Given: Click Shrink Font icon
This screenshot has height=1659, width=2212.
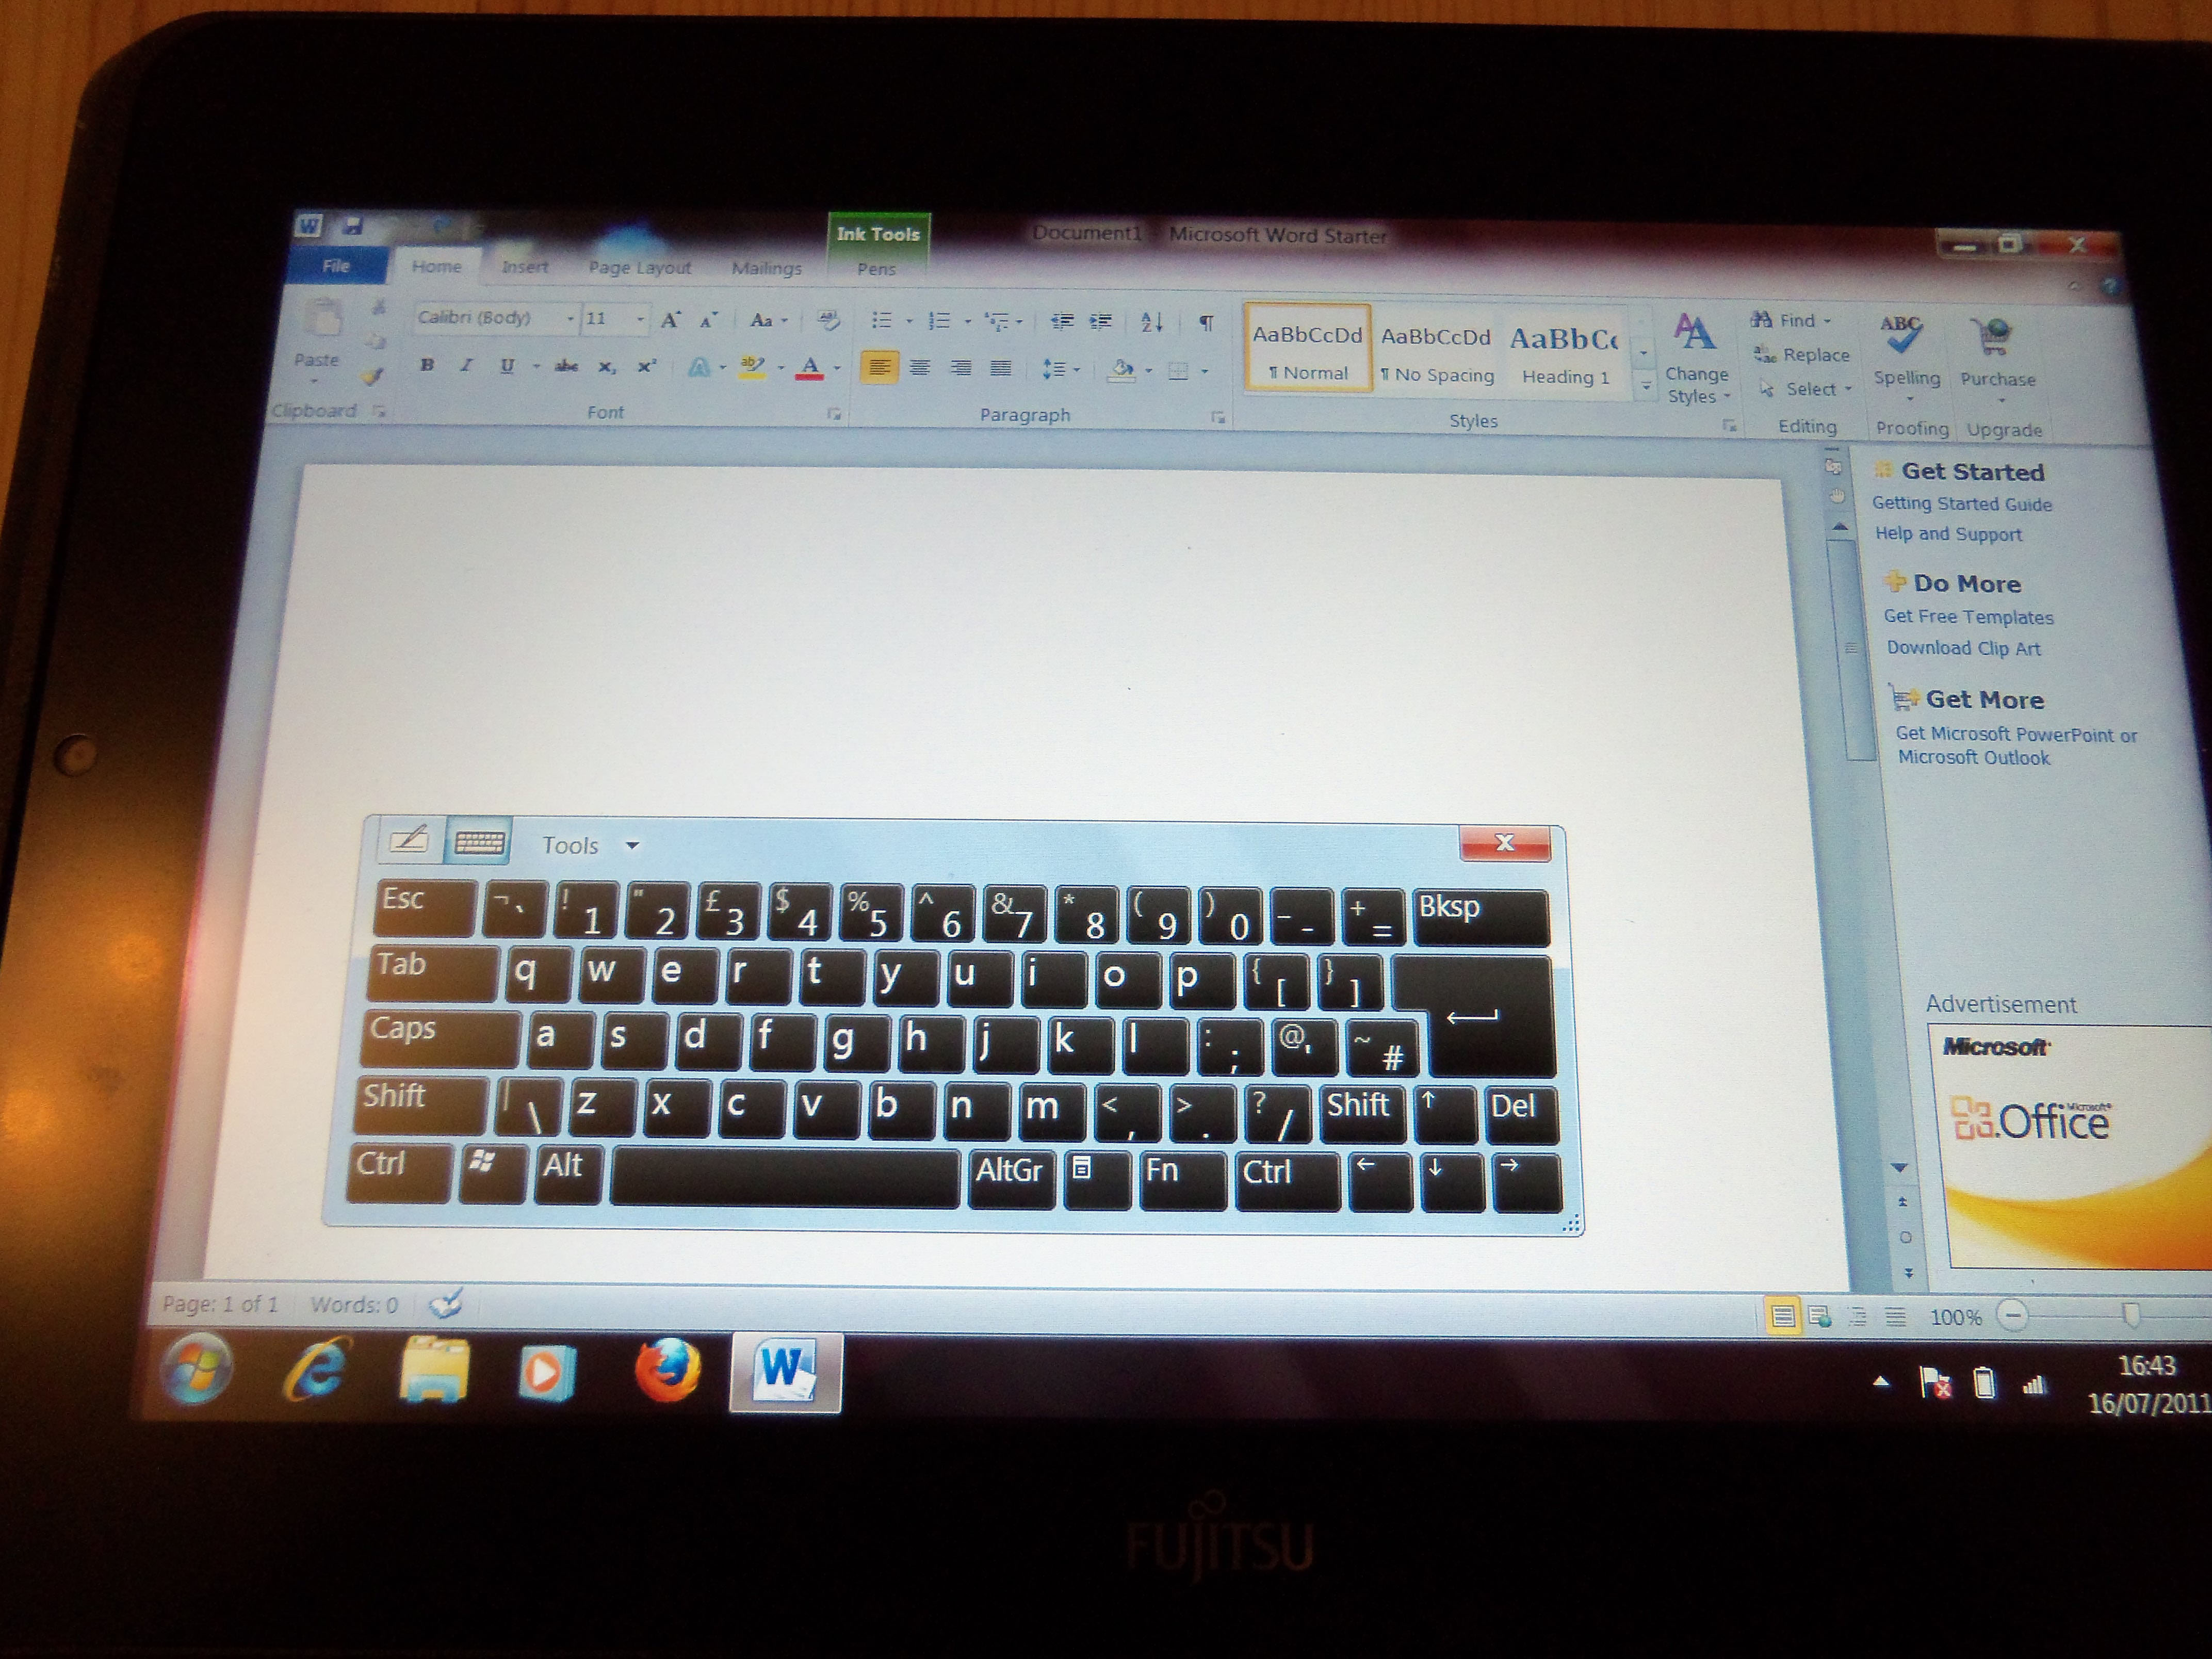Looking at the screenshot, I should 708,320.
